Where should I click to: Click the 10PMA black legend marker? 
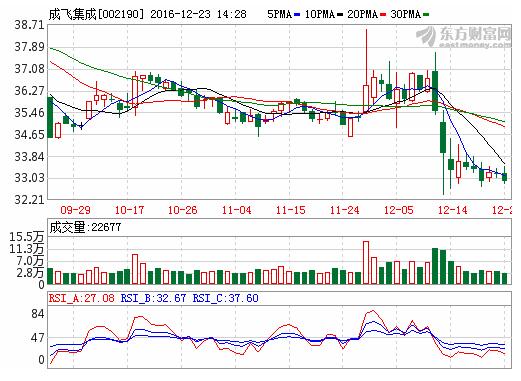coord(340,14)
